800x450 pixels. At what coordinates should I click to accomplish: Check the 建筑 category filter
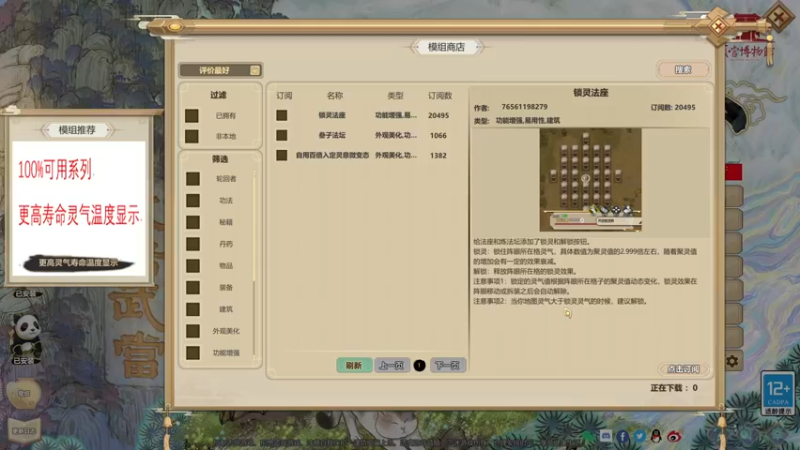tap(193, 309)
